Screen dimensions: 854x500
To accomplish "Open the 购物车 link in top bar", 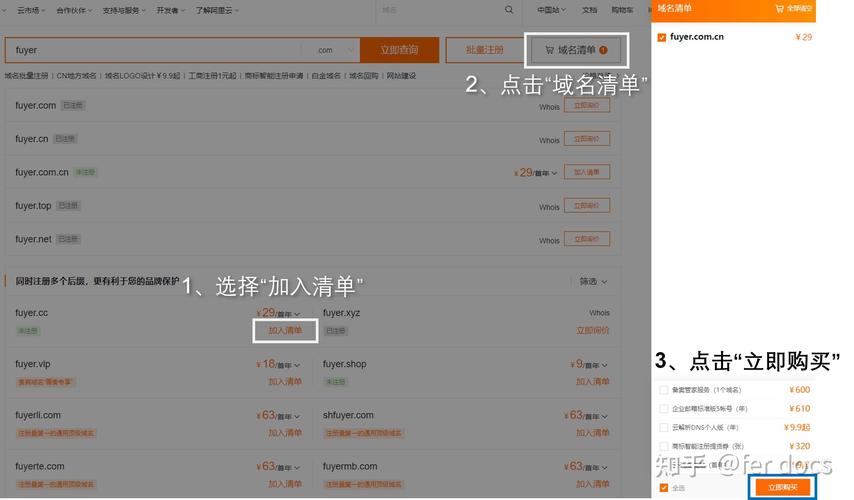I will pos(622,10).
